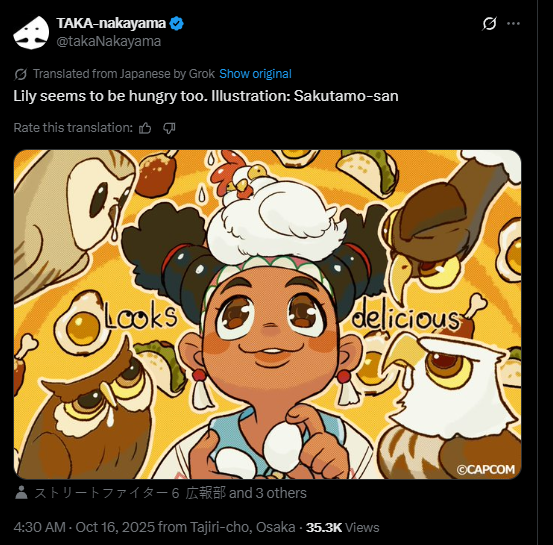Open the 35.3K Views count
The height and width of the screenshot is (545, 553).
coord(342,527)
